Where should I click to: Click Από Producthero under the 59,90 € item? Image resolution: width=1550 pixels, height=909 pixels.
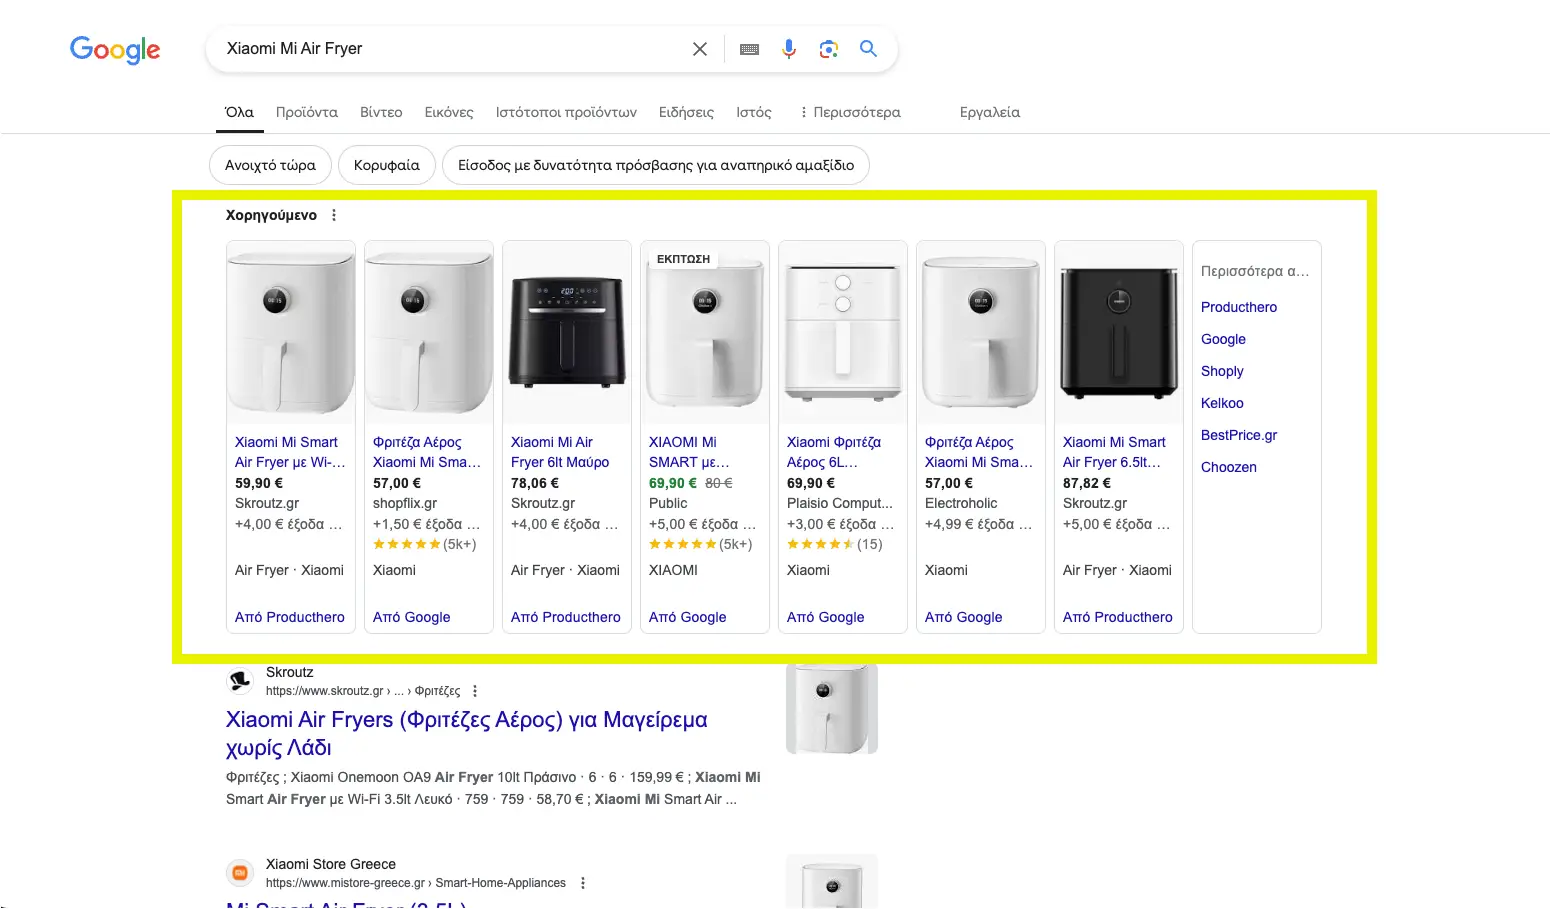click(290, 617)
